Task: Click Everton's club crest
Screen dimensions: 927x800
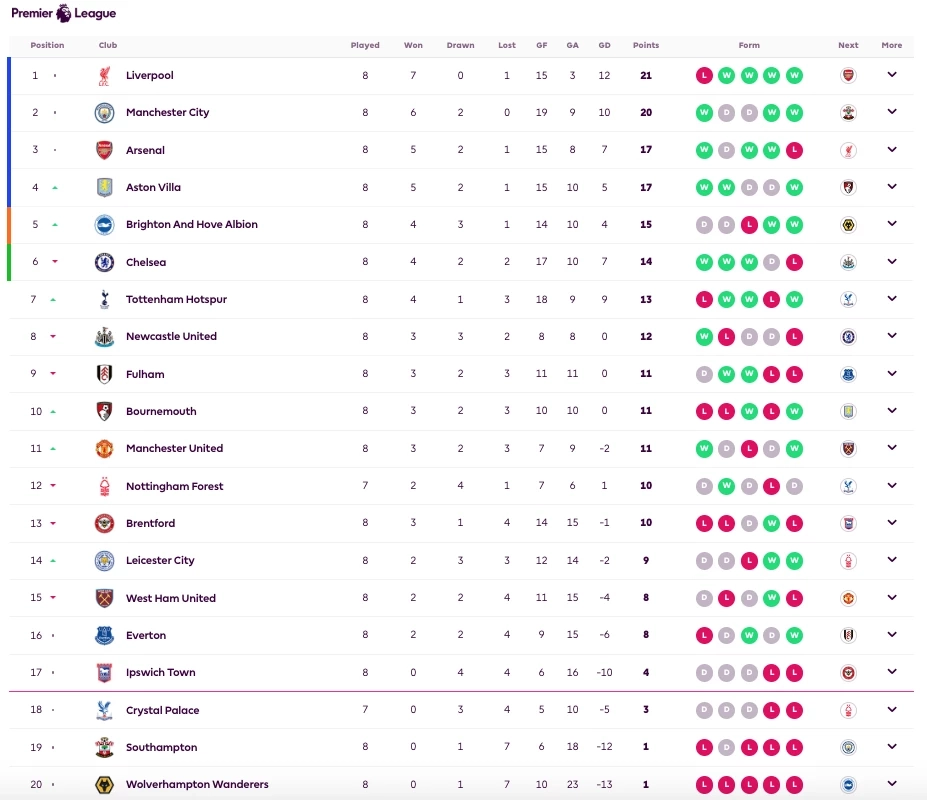Action: click(105, 635)
